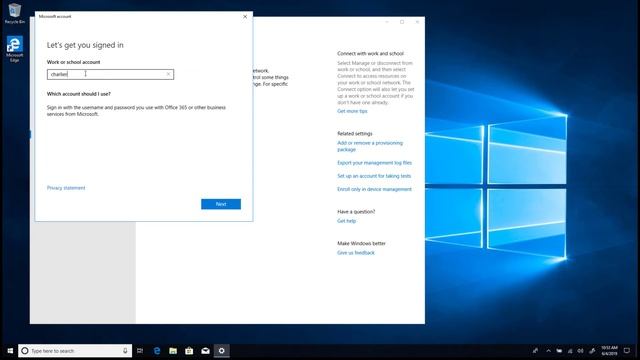640x360 pixels.
Task: Click the 'Related settings' heading
Action: [355, 133]
